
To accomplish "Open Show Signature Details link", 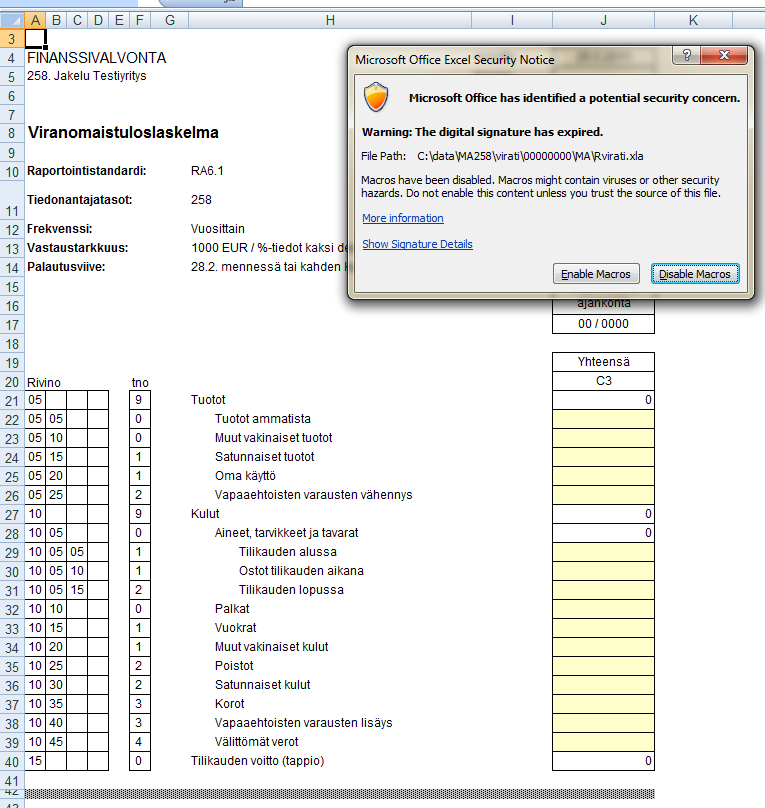I will [417, 244].
